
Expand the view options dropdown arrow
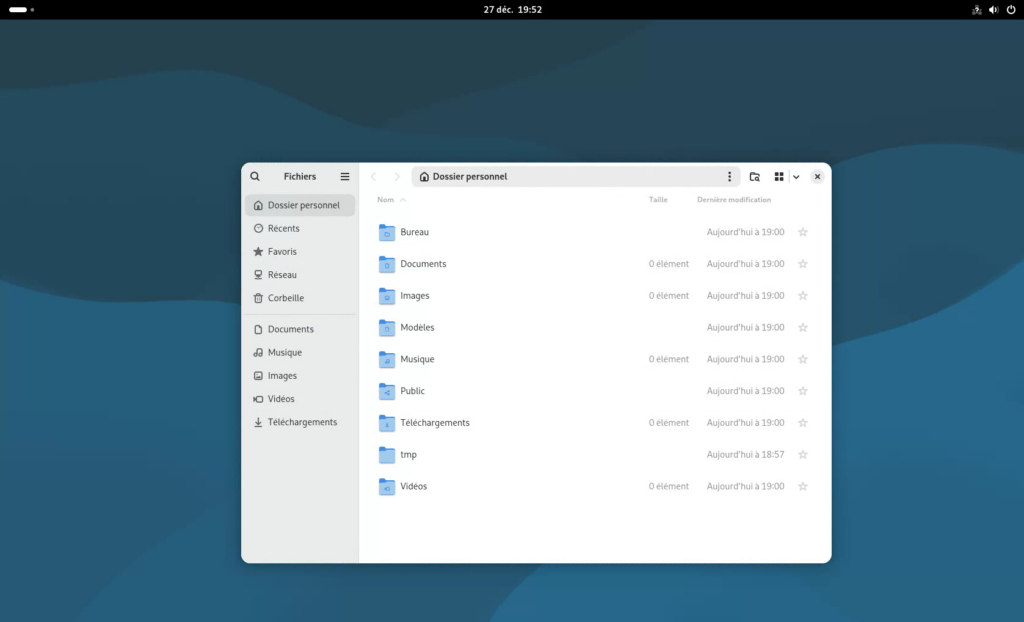click(796, 177)
